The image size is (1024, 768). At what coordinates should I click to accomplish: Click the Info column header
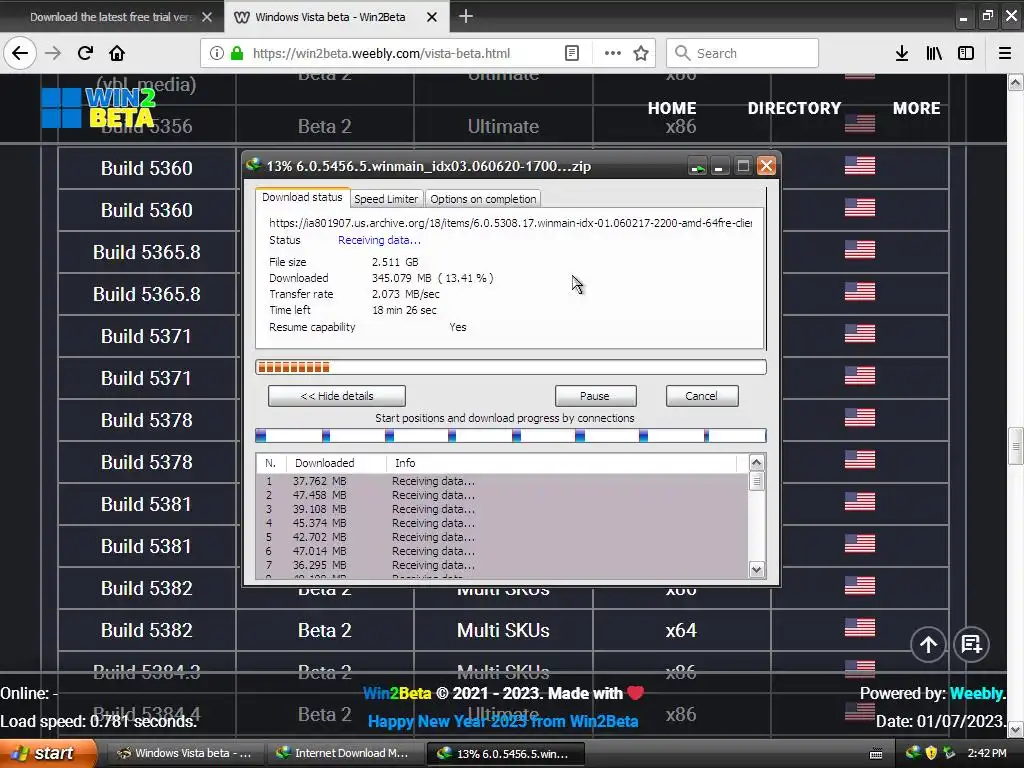[562, 463]
